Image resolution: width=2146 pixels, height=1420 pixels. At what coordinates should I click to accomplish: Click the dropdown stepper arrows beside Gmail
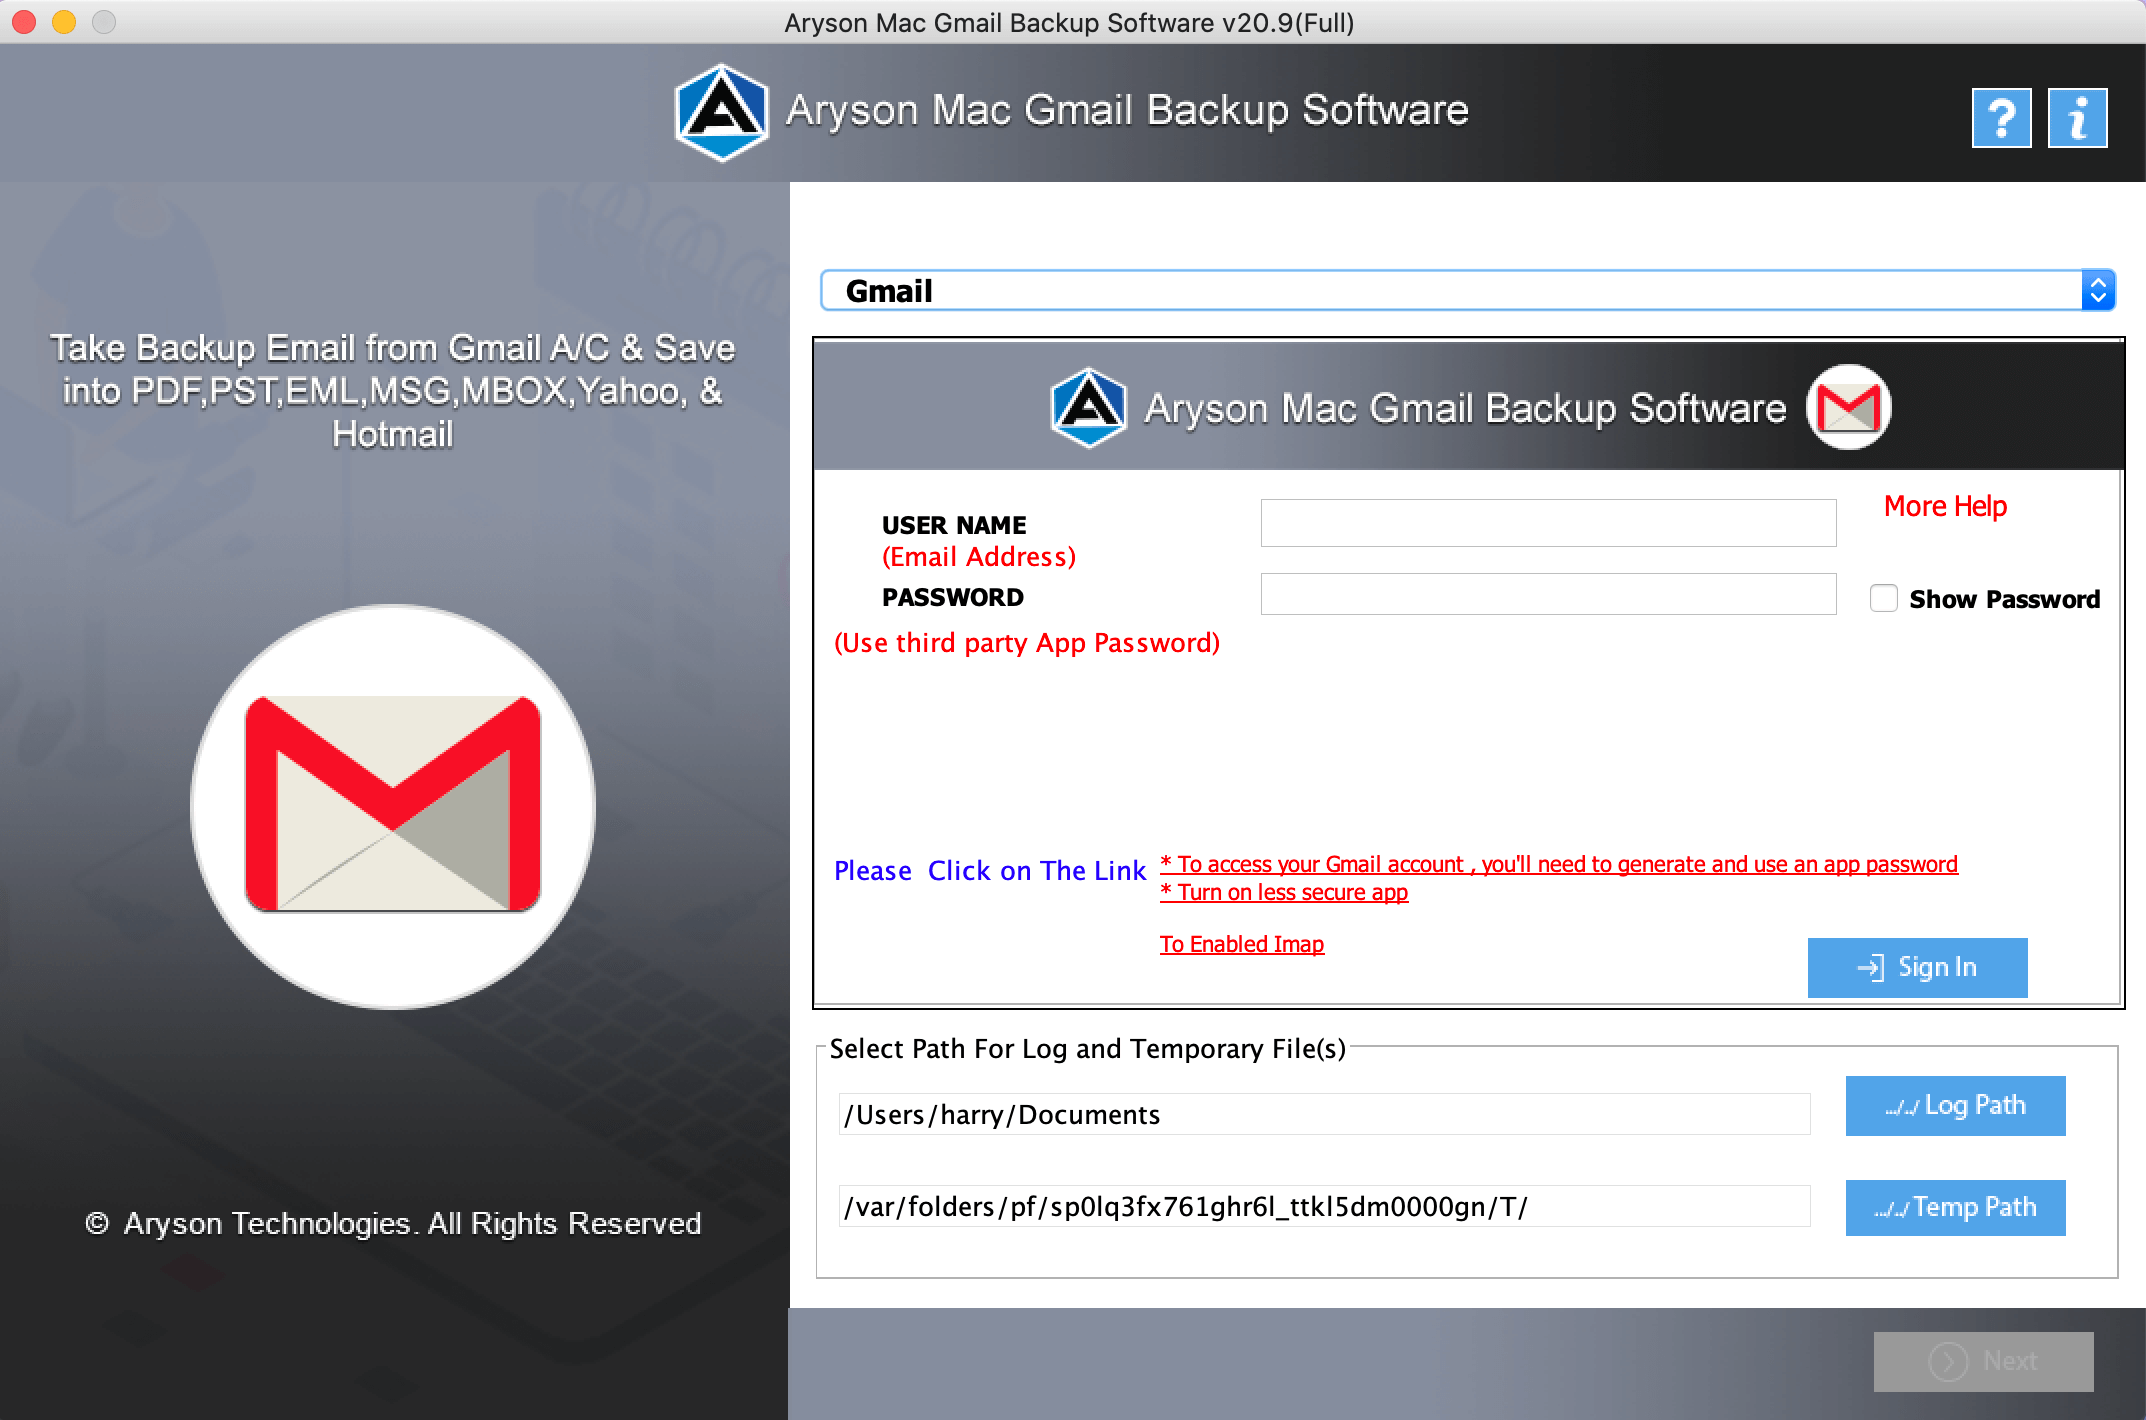point(2098,291)
